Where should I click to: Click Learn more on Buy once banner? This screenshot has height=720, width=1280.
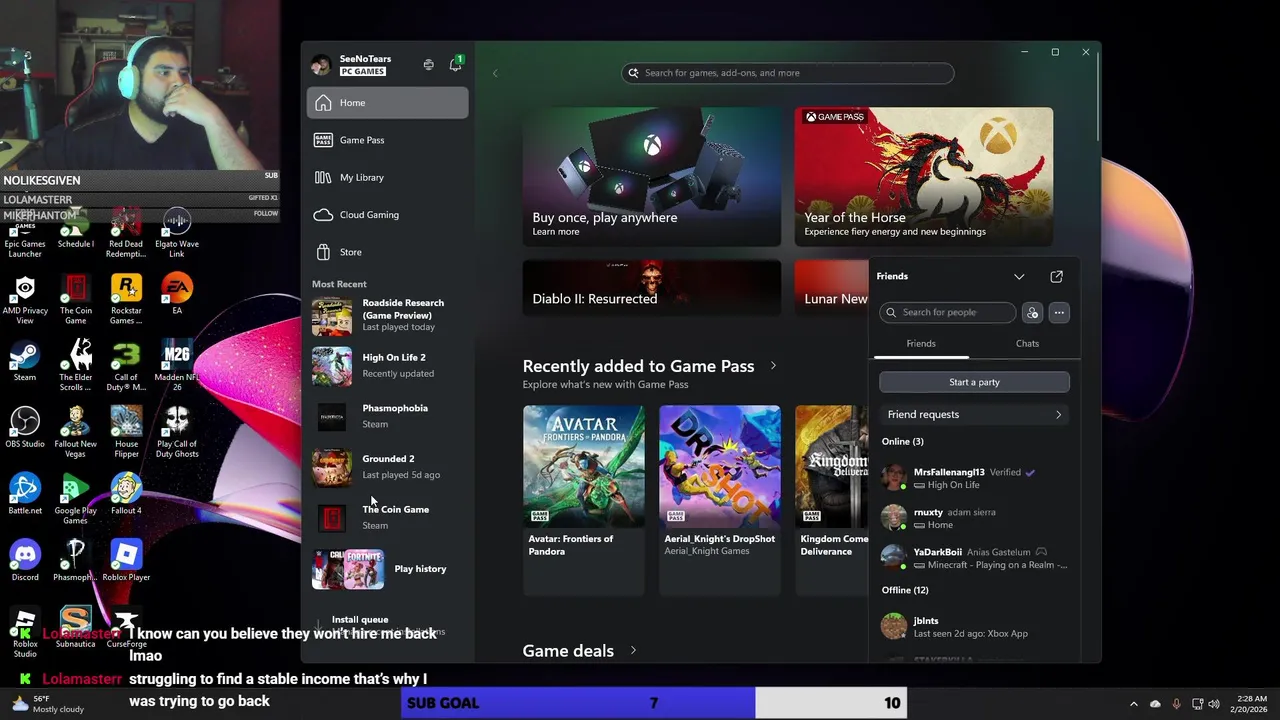pyautogui.click(x=556, y=232)
